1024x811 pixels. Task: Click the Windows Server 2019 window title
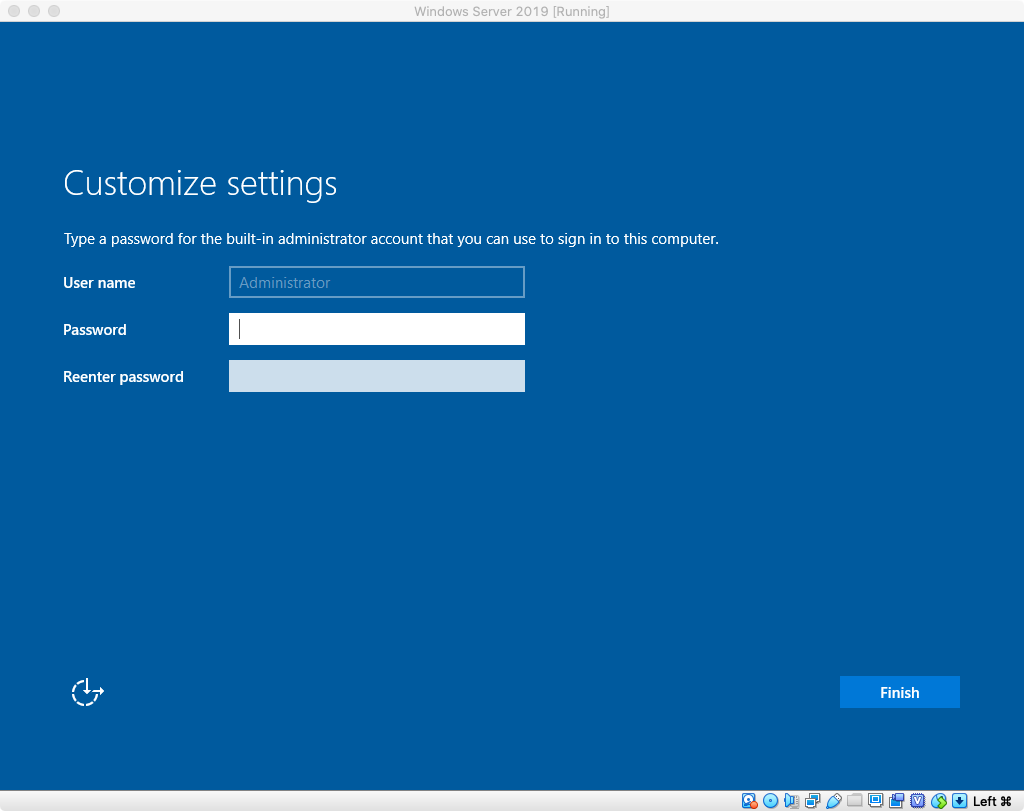[512, 11]
